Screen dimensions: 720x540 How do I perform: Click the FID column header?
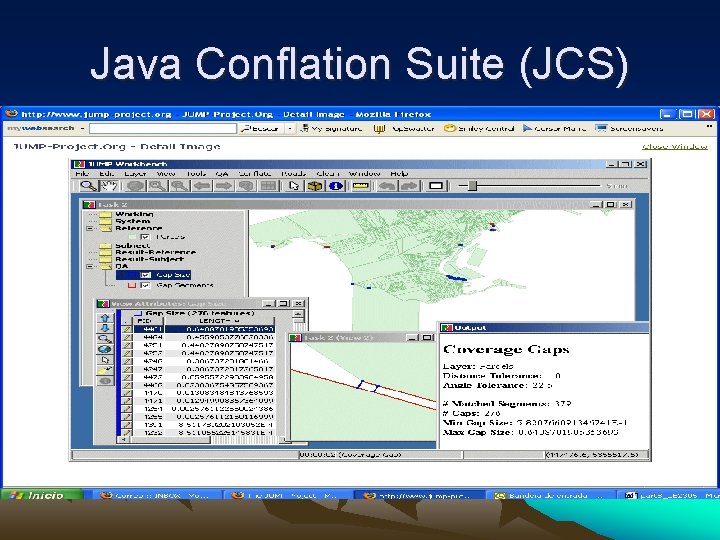pos(149,321)
